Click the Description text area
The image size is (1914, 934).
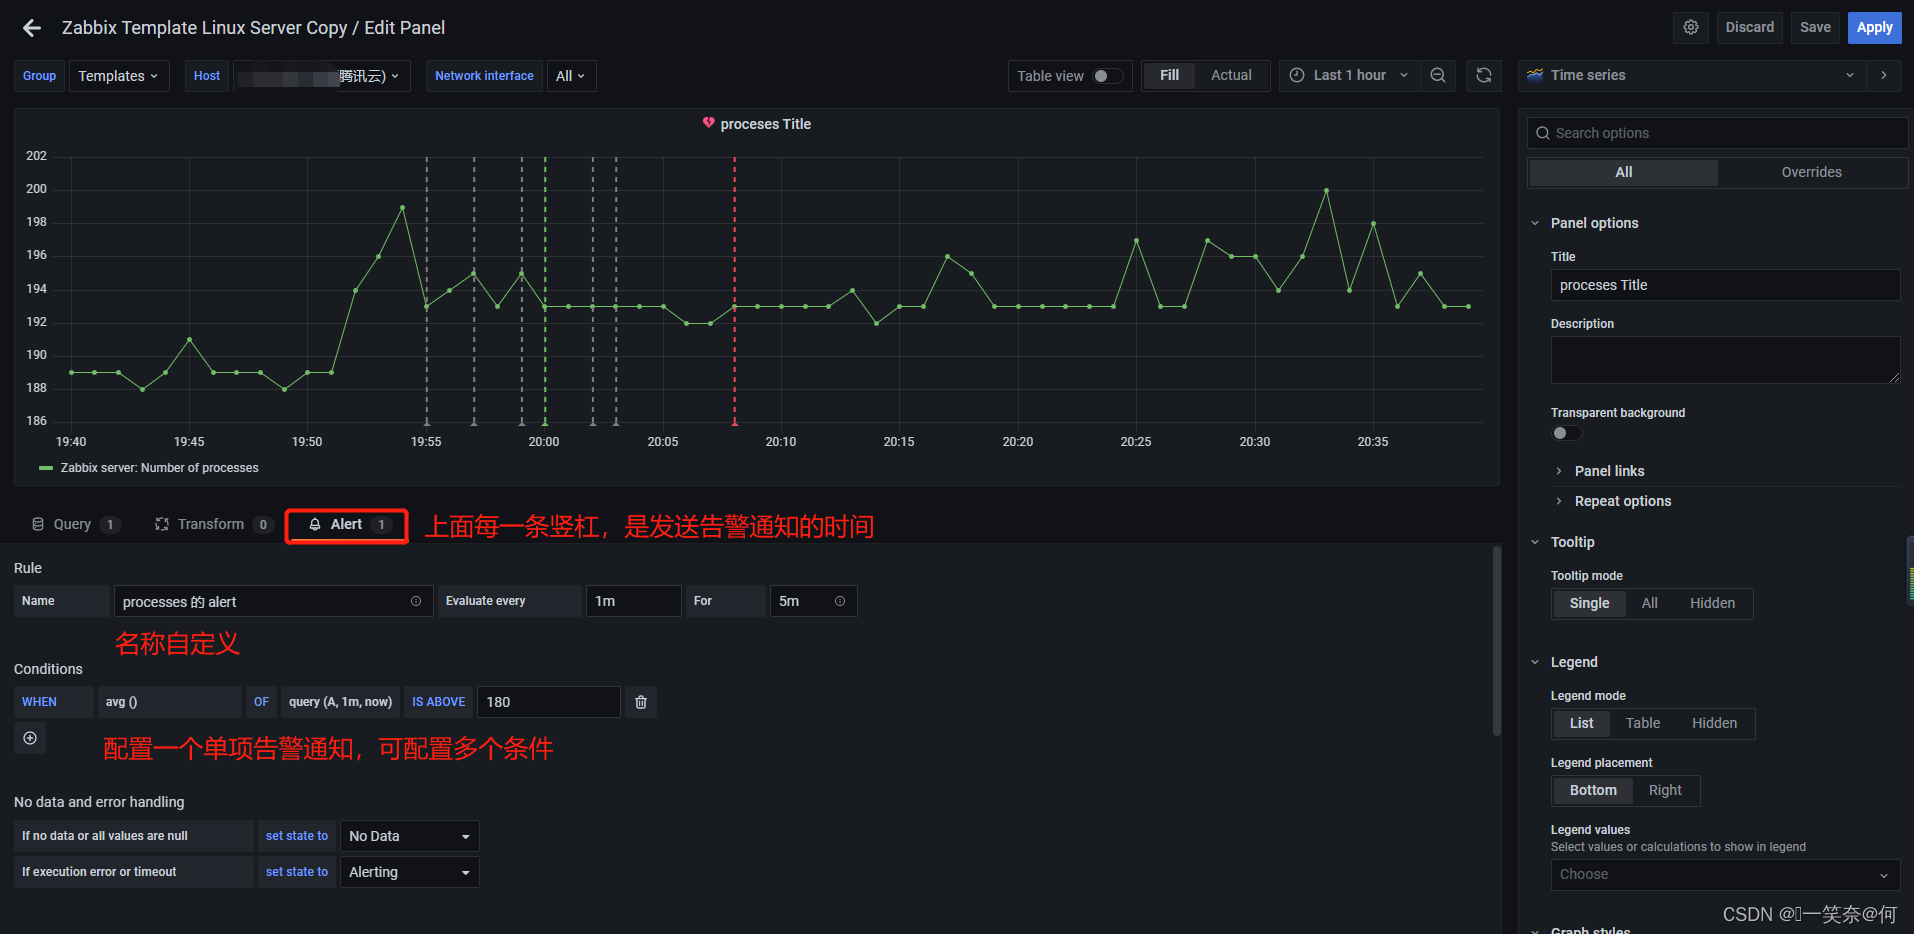pos(1725,360)
